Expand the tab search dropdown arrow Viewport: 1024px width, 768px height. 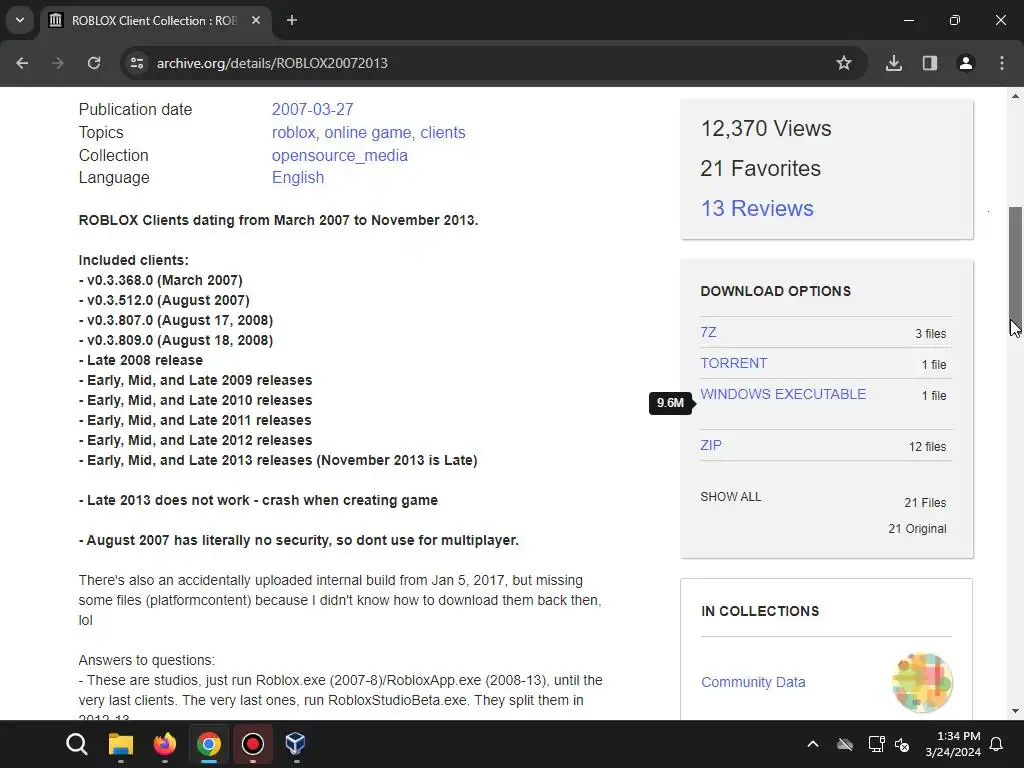(20, 20)
